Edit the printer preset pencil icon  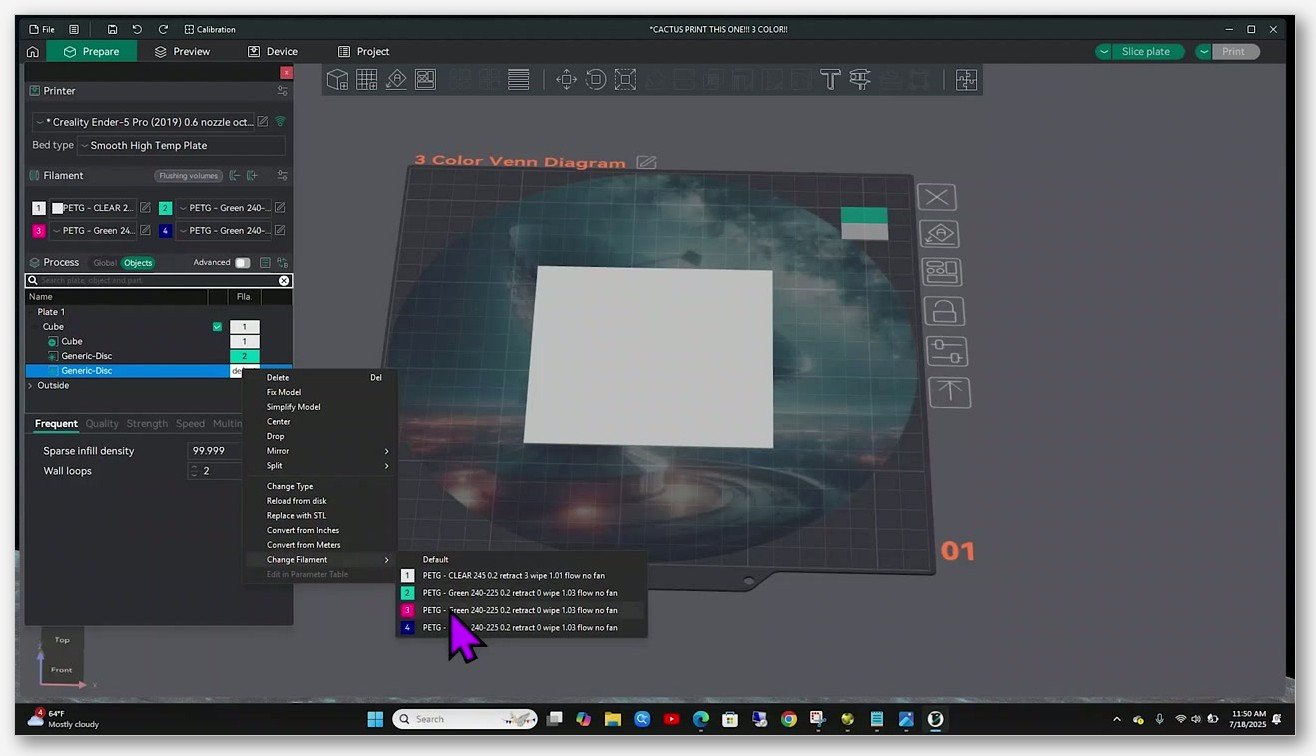click(263, 121)
